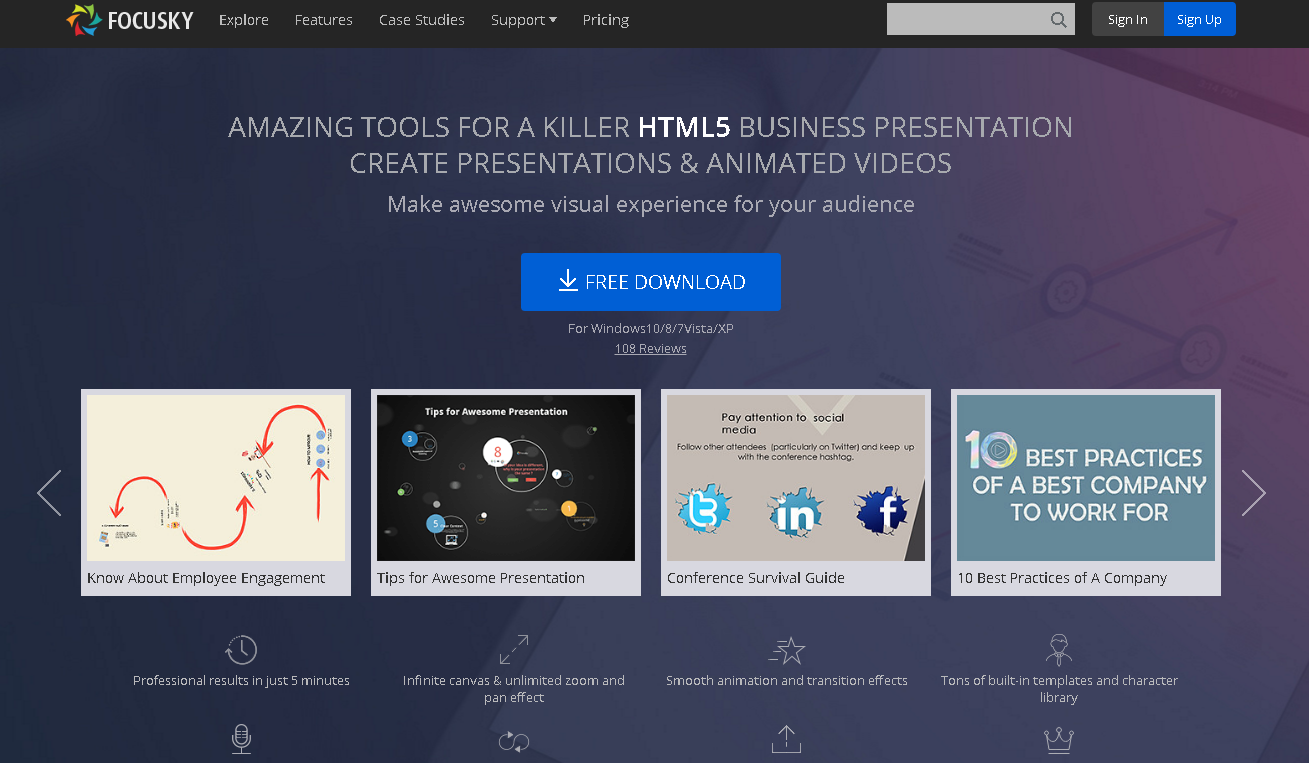Screen dimensions: 1309x763
Task: Click the upload/publish arrow icon
Action: (786, 740)
